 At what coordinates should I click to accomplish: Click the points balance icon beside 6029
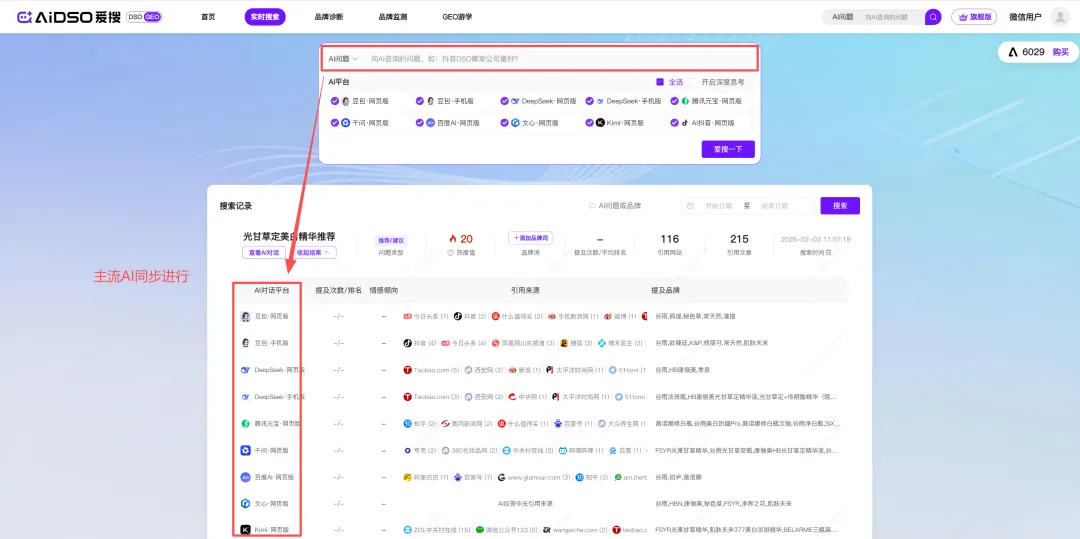click(x=1013, y=52)
